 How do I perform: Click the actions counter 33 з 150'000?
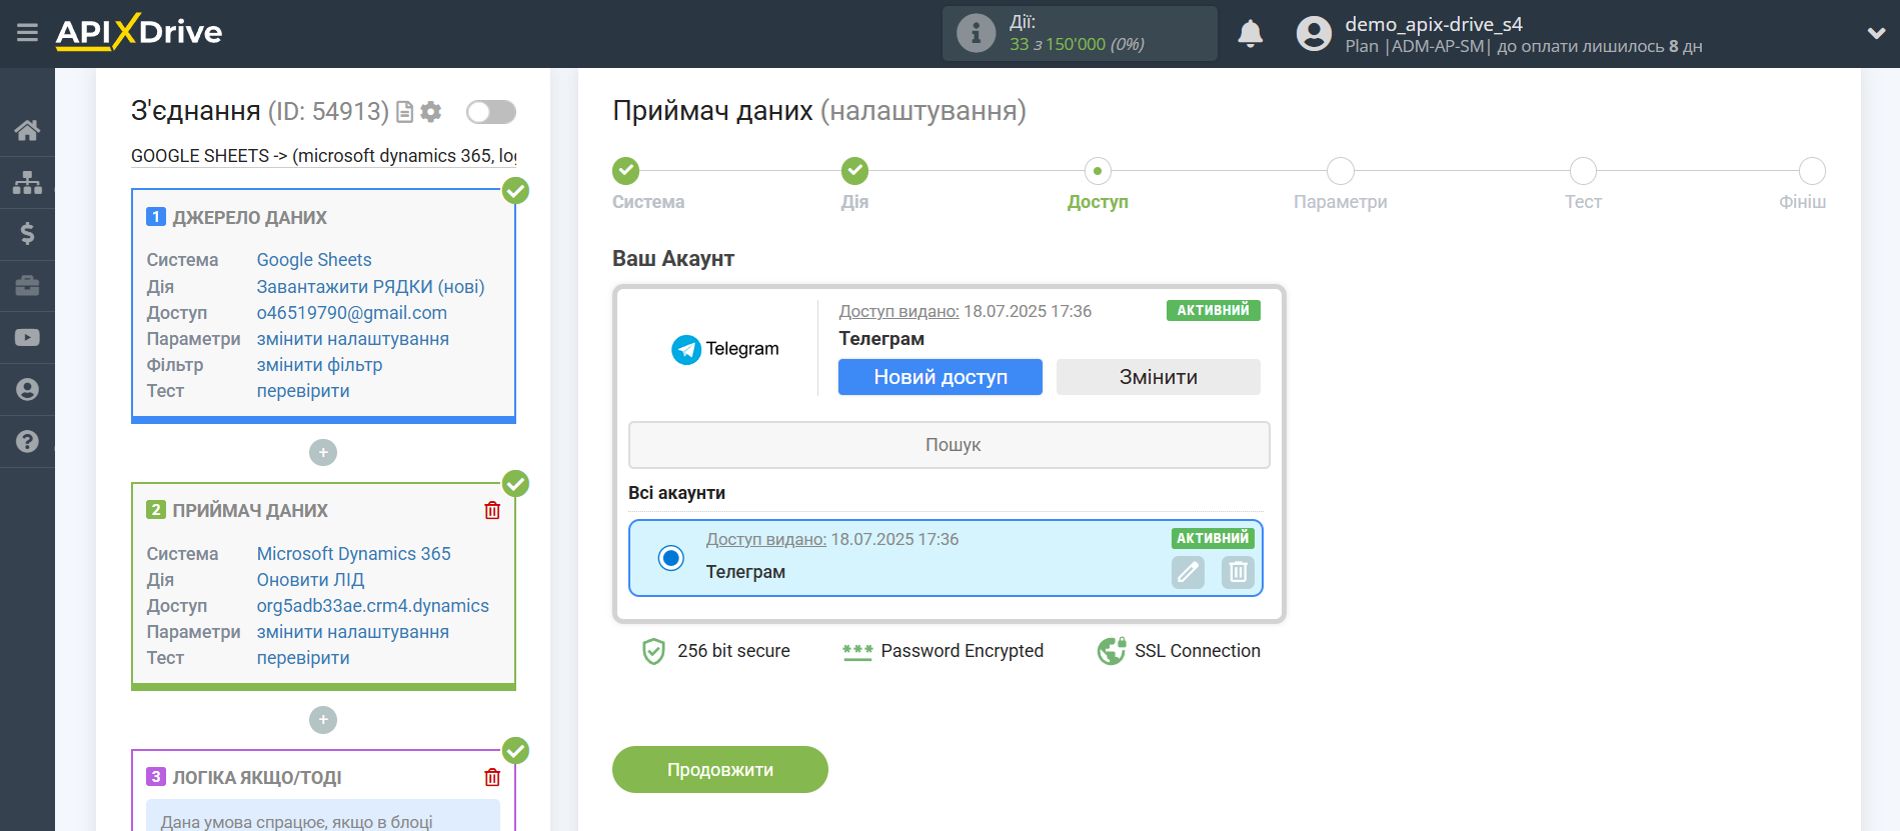[x=1077, y=44]
